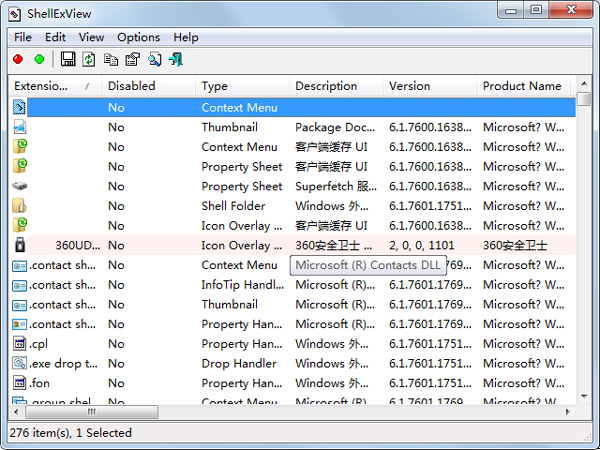
Task: Click the Refresh toolbar icon
Action: click(x=89, y=59)
